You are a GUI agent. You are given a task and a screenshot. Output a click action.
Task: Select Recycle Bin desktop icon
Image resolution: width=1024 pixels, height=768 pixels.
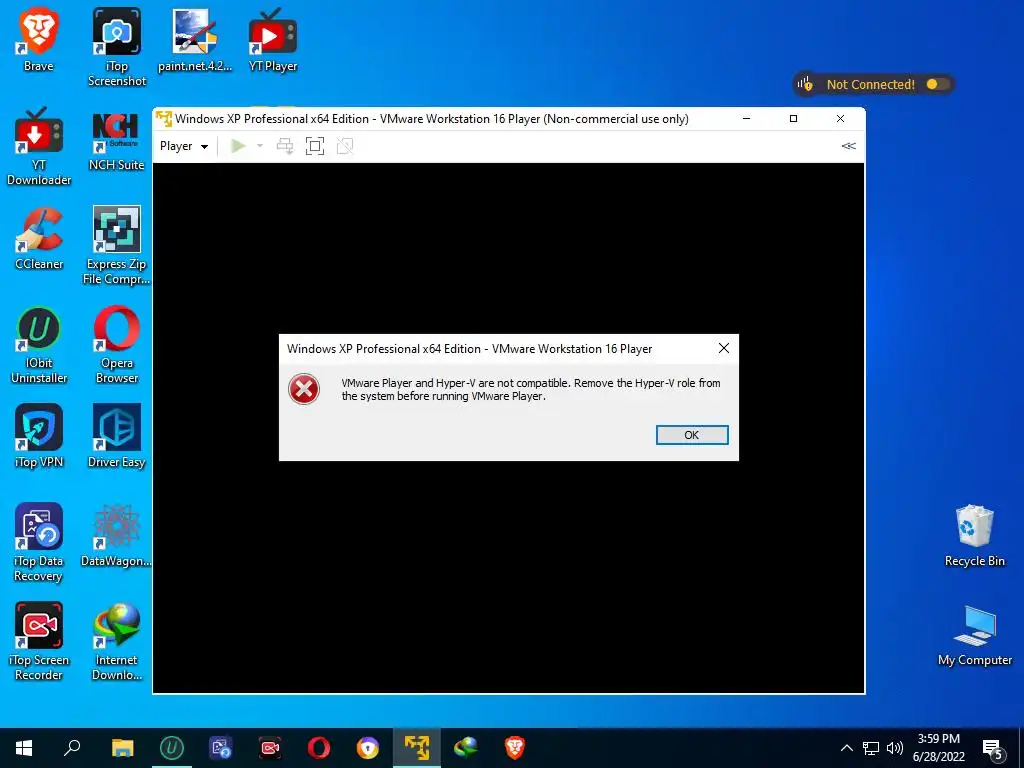click(x=974, y=535)
